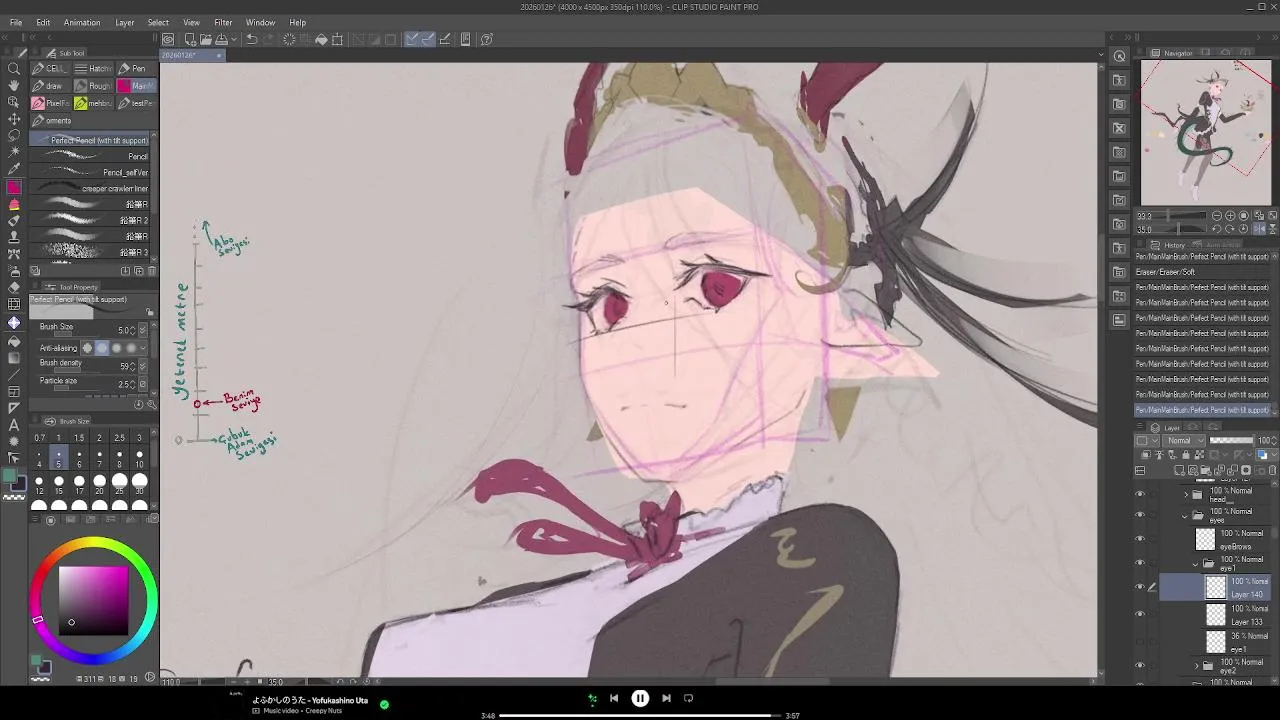Image resolution: width=1280 pixels, height=720 pixels.
Task: Select the Hatching sub tool group
Action: (x=94, y=68)
